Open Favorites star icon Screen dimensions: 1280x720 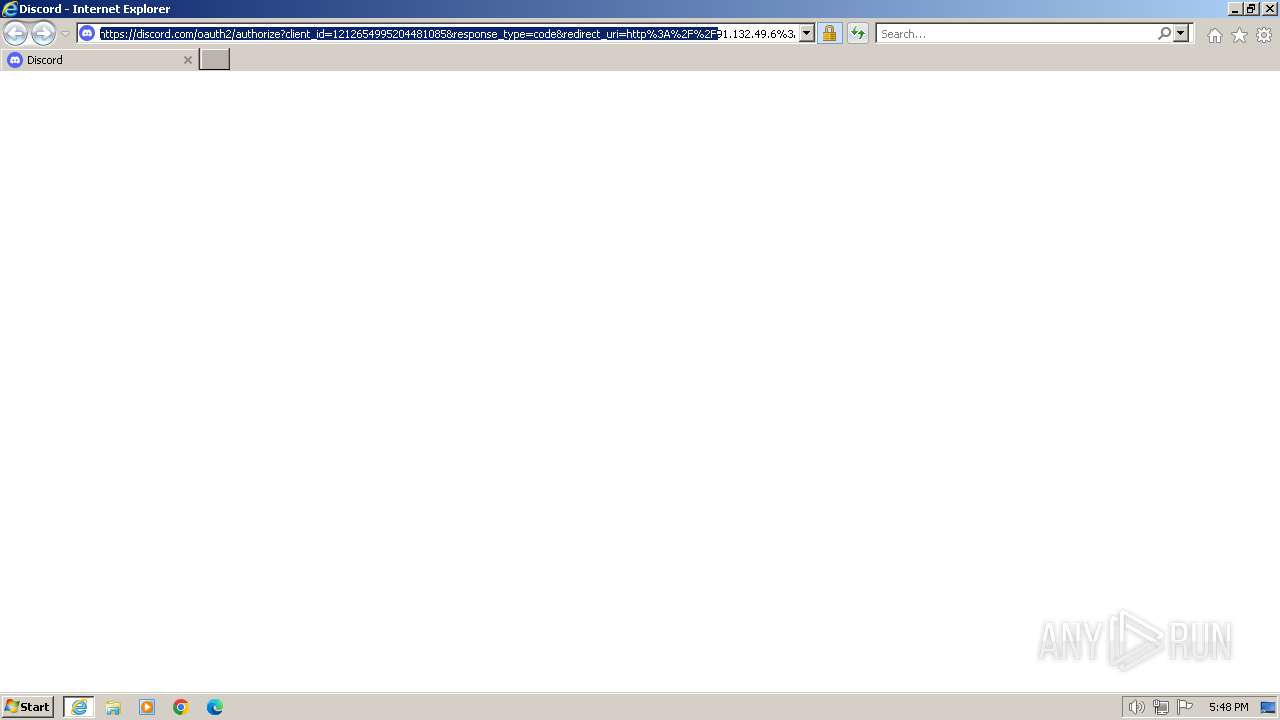tap(1239, 35)
